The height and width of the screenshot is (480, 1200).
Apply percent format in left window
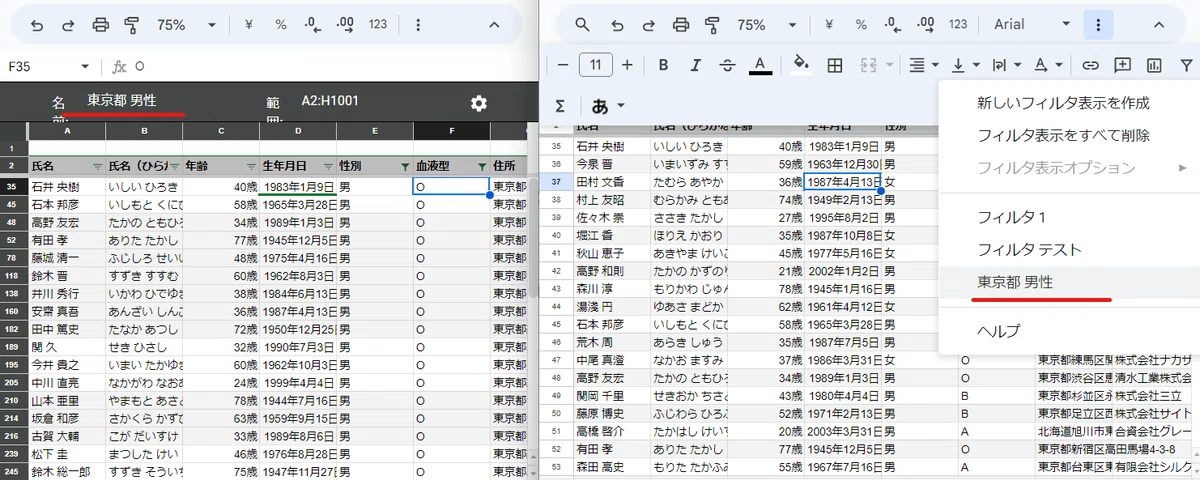pyautogui.click(x=280, y=24)
